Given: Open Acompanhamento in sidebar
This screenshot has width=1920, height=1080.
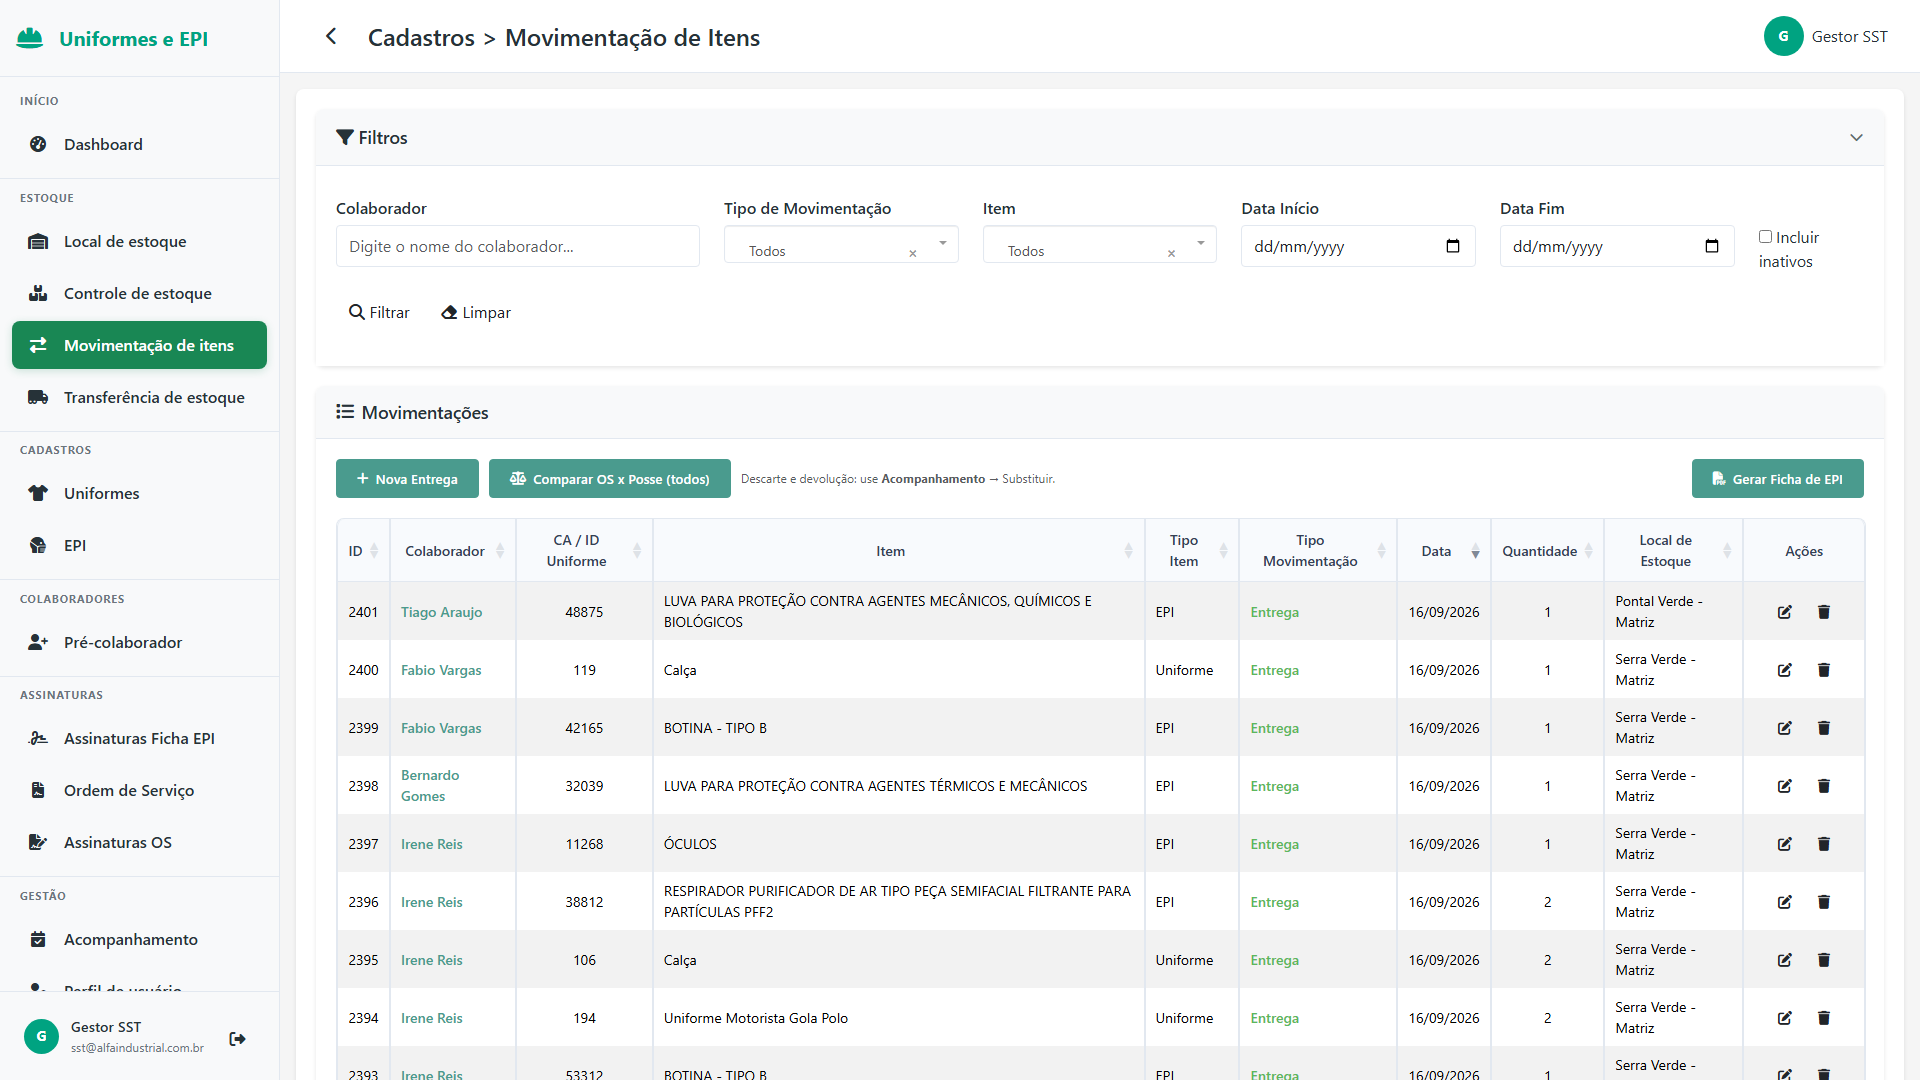Looking at the screenshot, I should tap(139, 939).
